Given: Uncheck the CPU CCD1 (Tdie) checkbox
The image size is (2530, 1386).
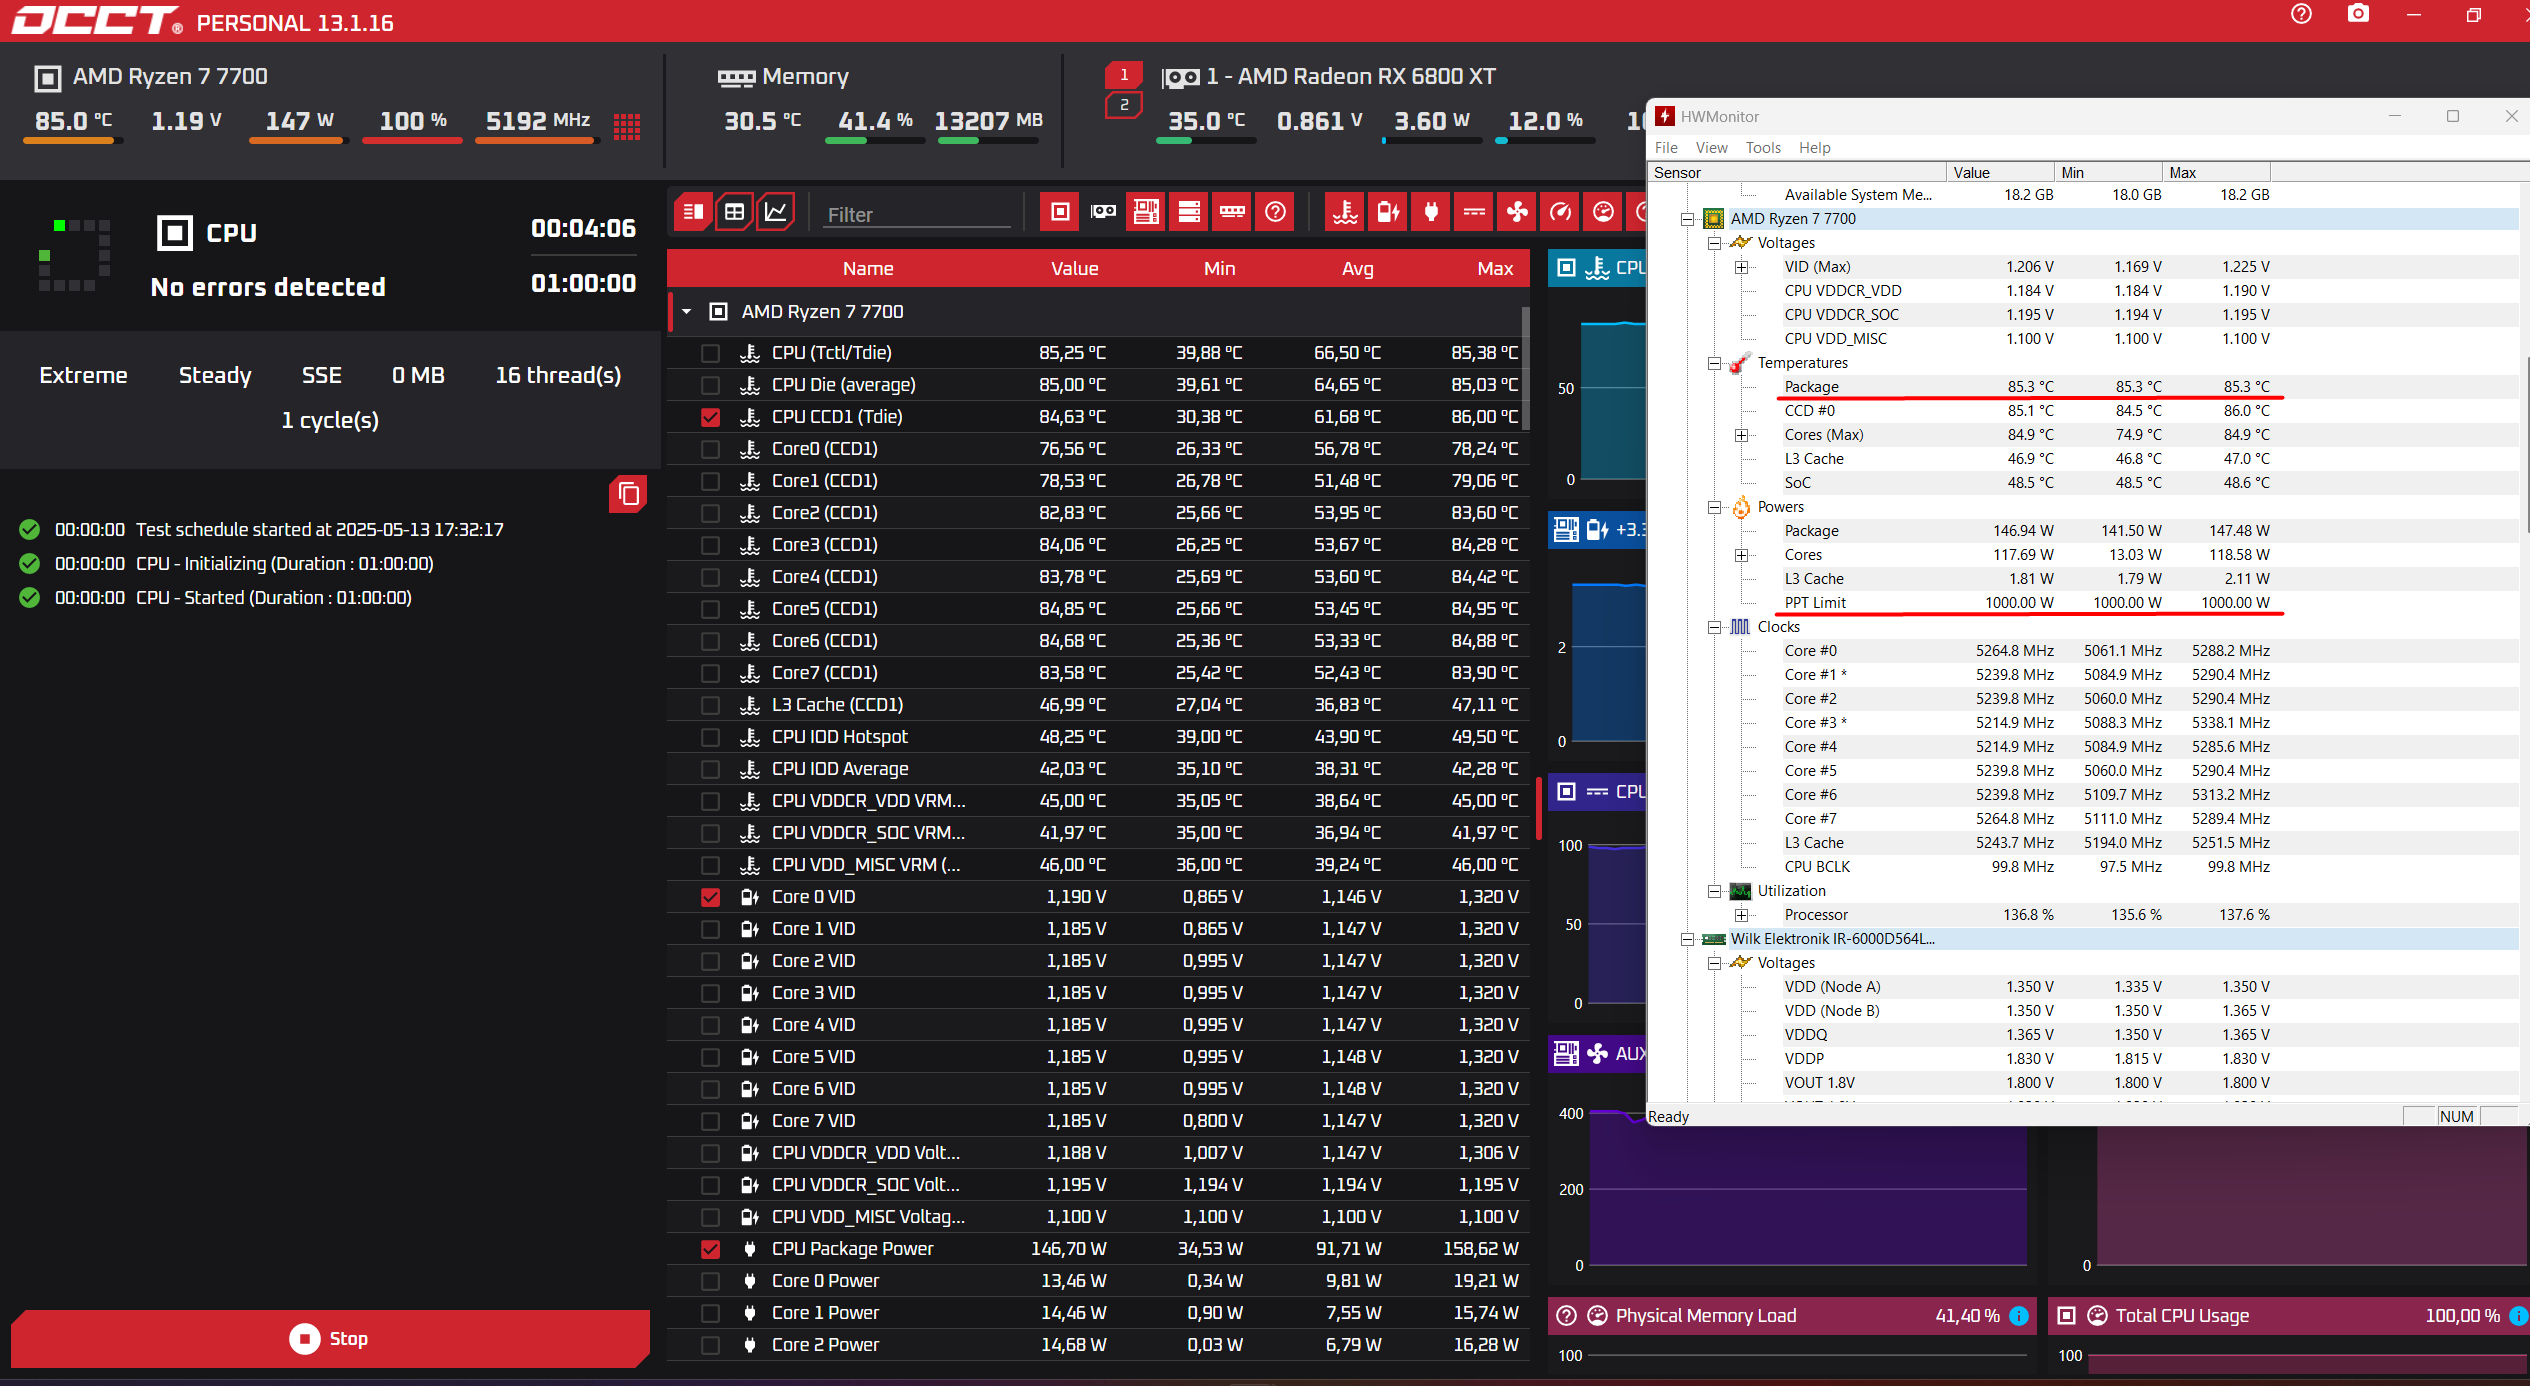Looking at the screenshot, I should [x=710, y=417].
